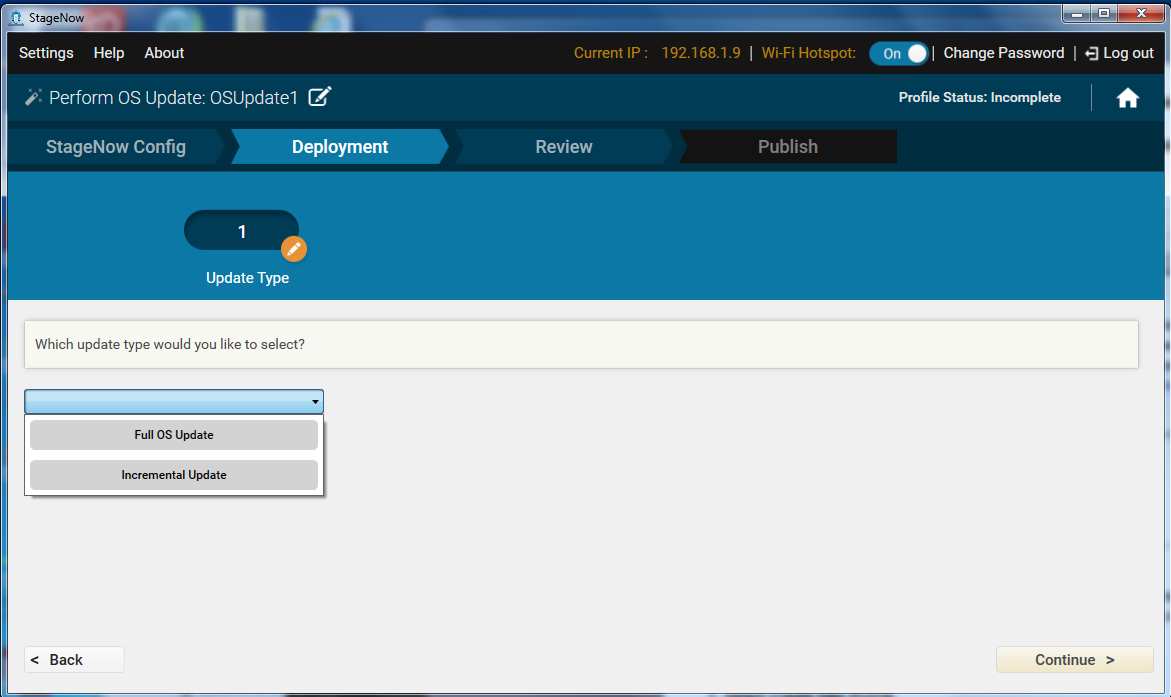Select the Publish step tab
Viewport: 1171px width, 697px height.
tap(787, 147)
